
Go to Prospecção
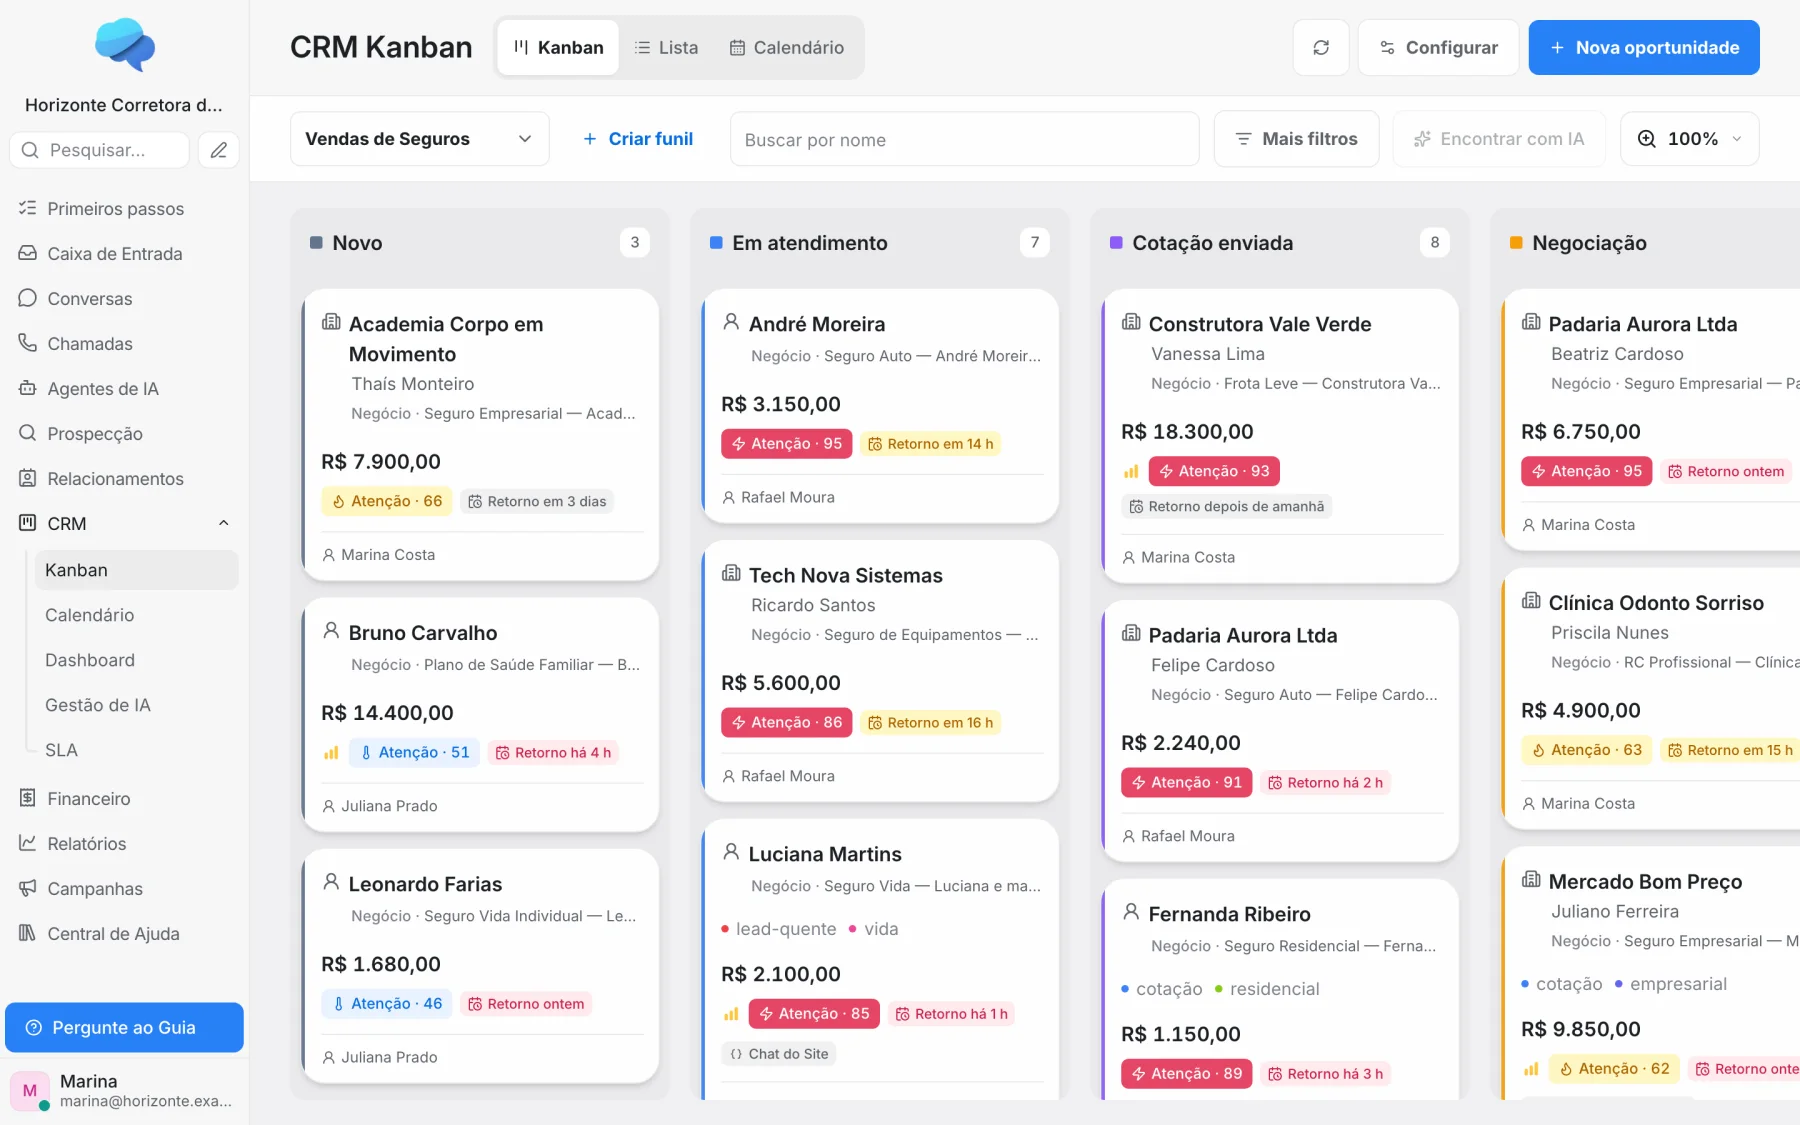(124, 433)
